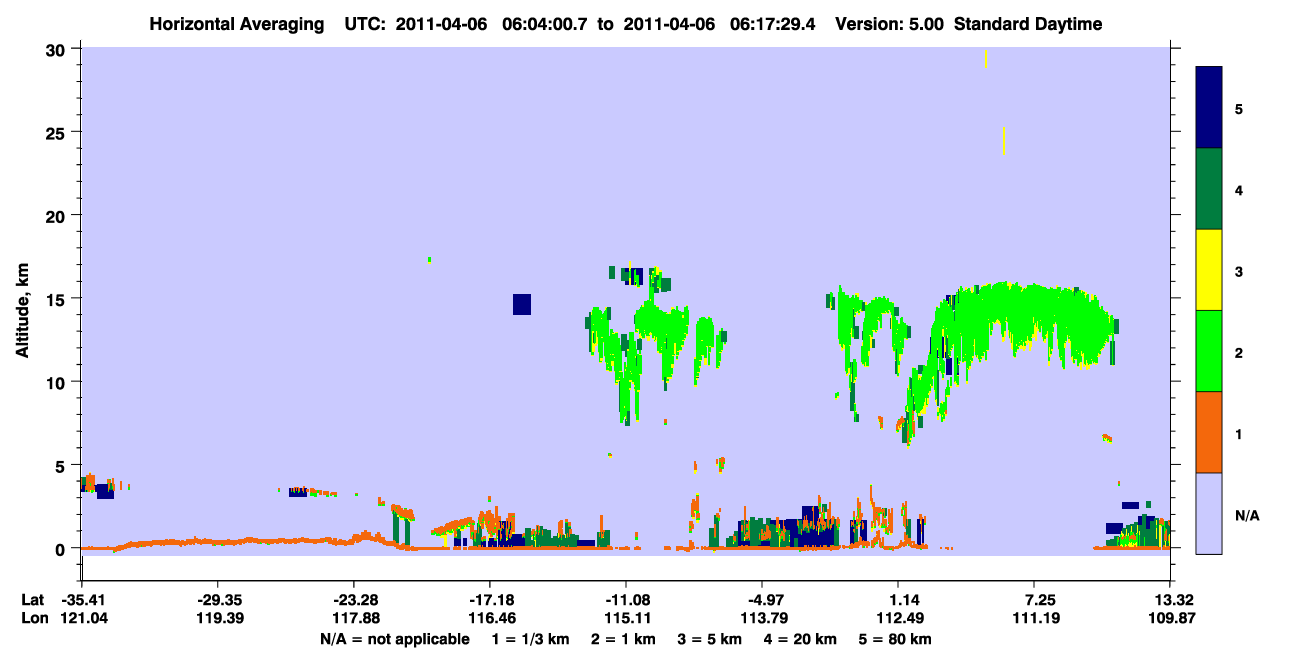Click latitude value -4.97

pyautogui.click(x=763, y=600)
